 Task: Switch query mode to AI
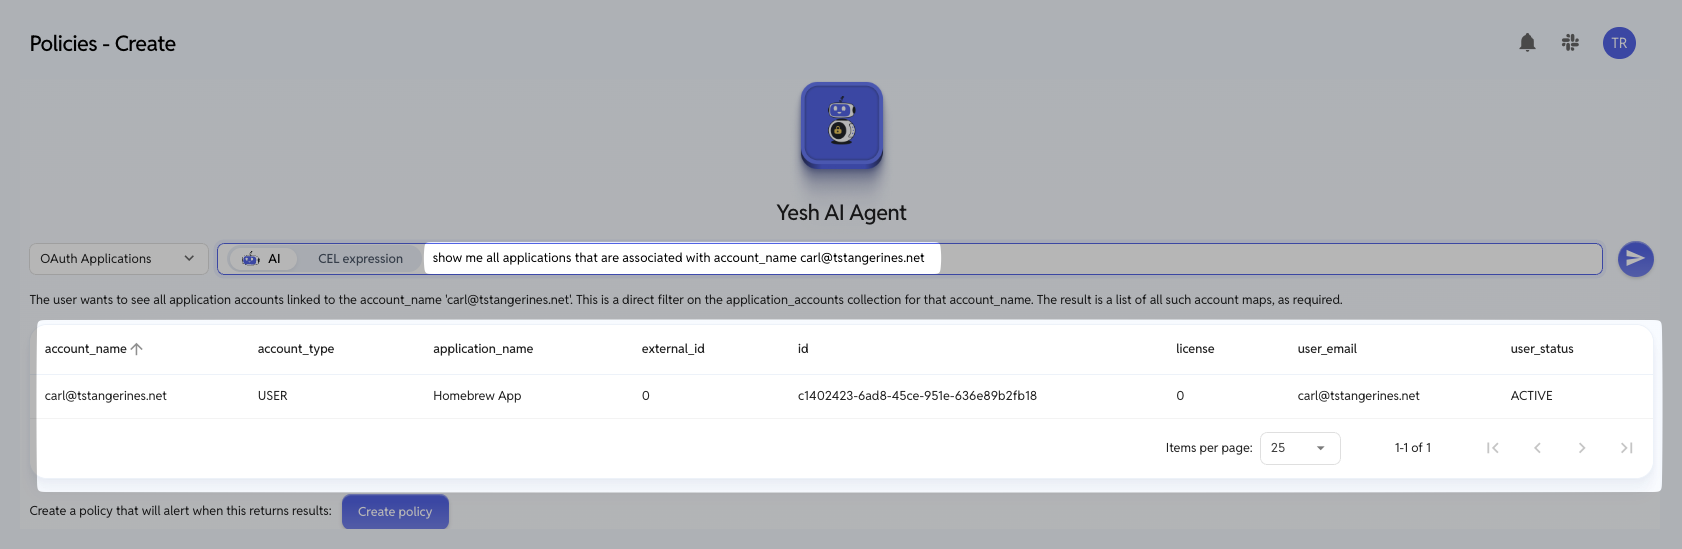262,259
